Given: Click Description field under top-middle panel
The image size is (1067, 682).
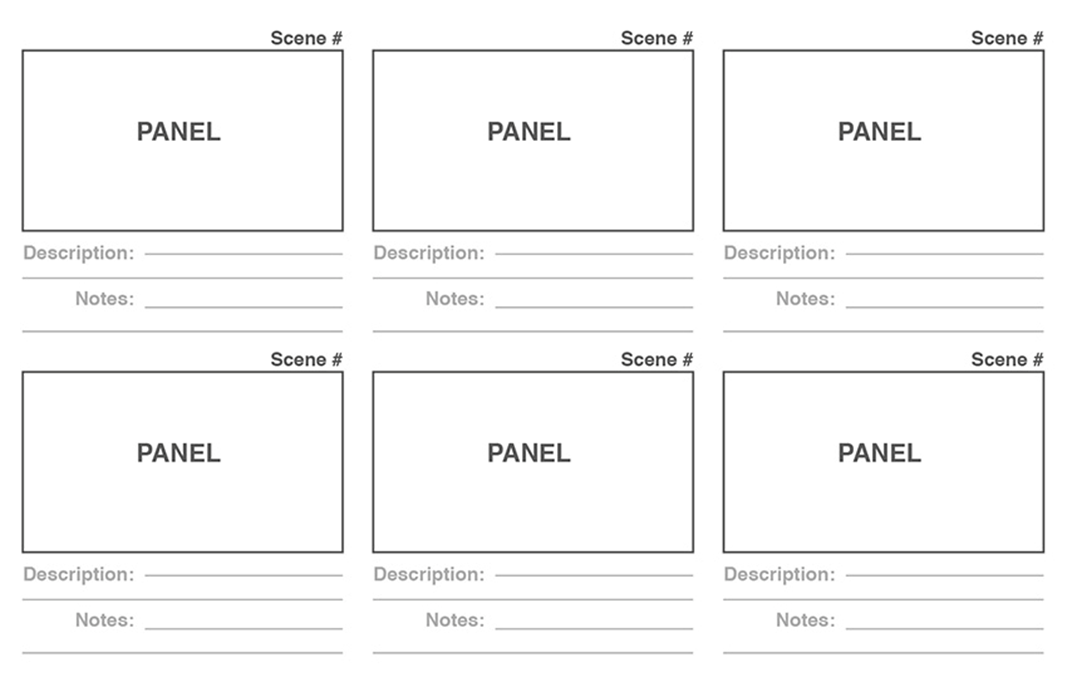Looking at the screenshot, I should (594, 253).
